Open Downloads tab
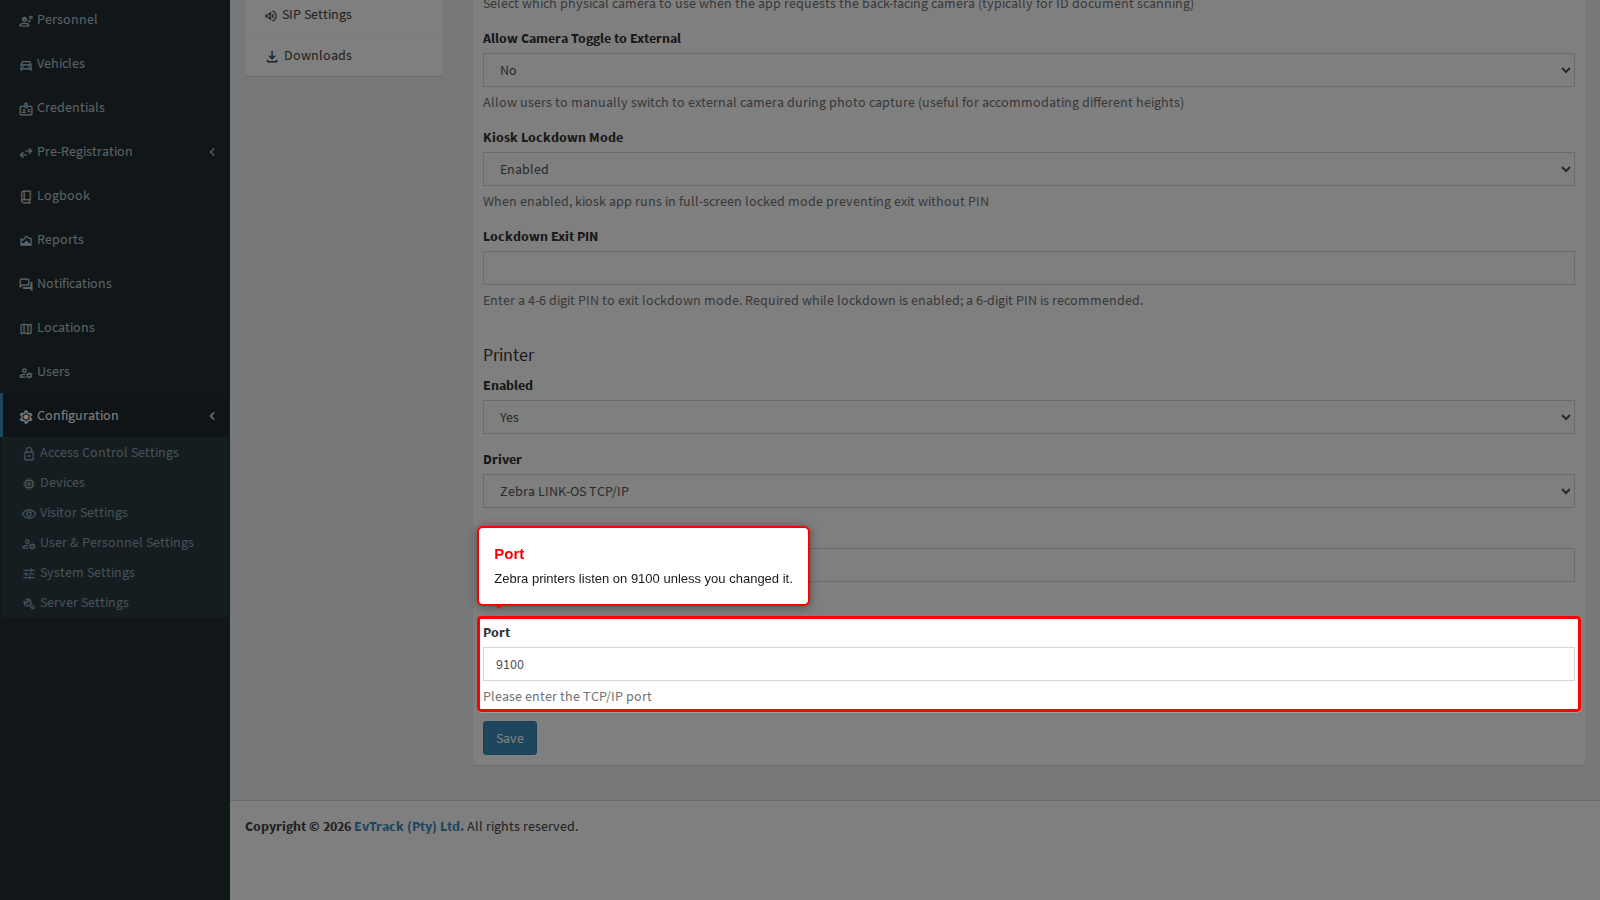1600x900 pixels. (344, 56)
